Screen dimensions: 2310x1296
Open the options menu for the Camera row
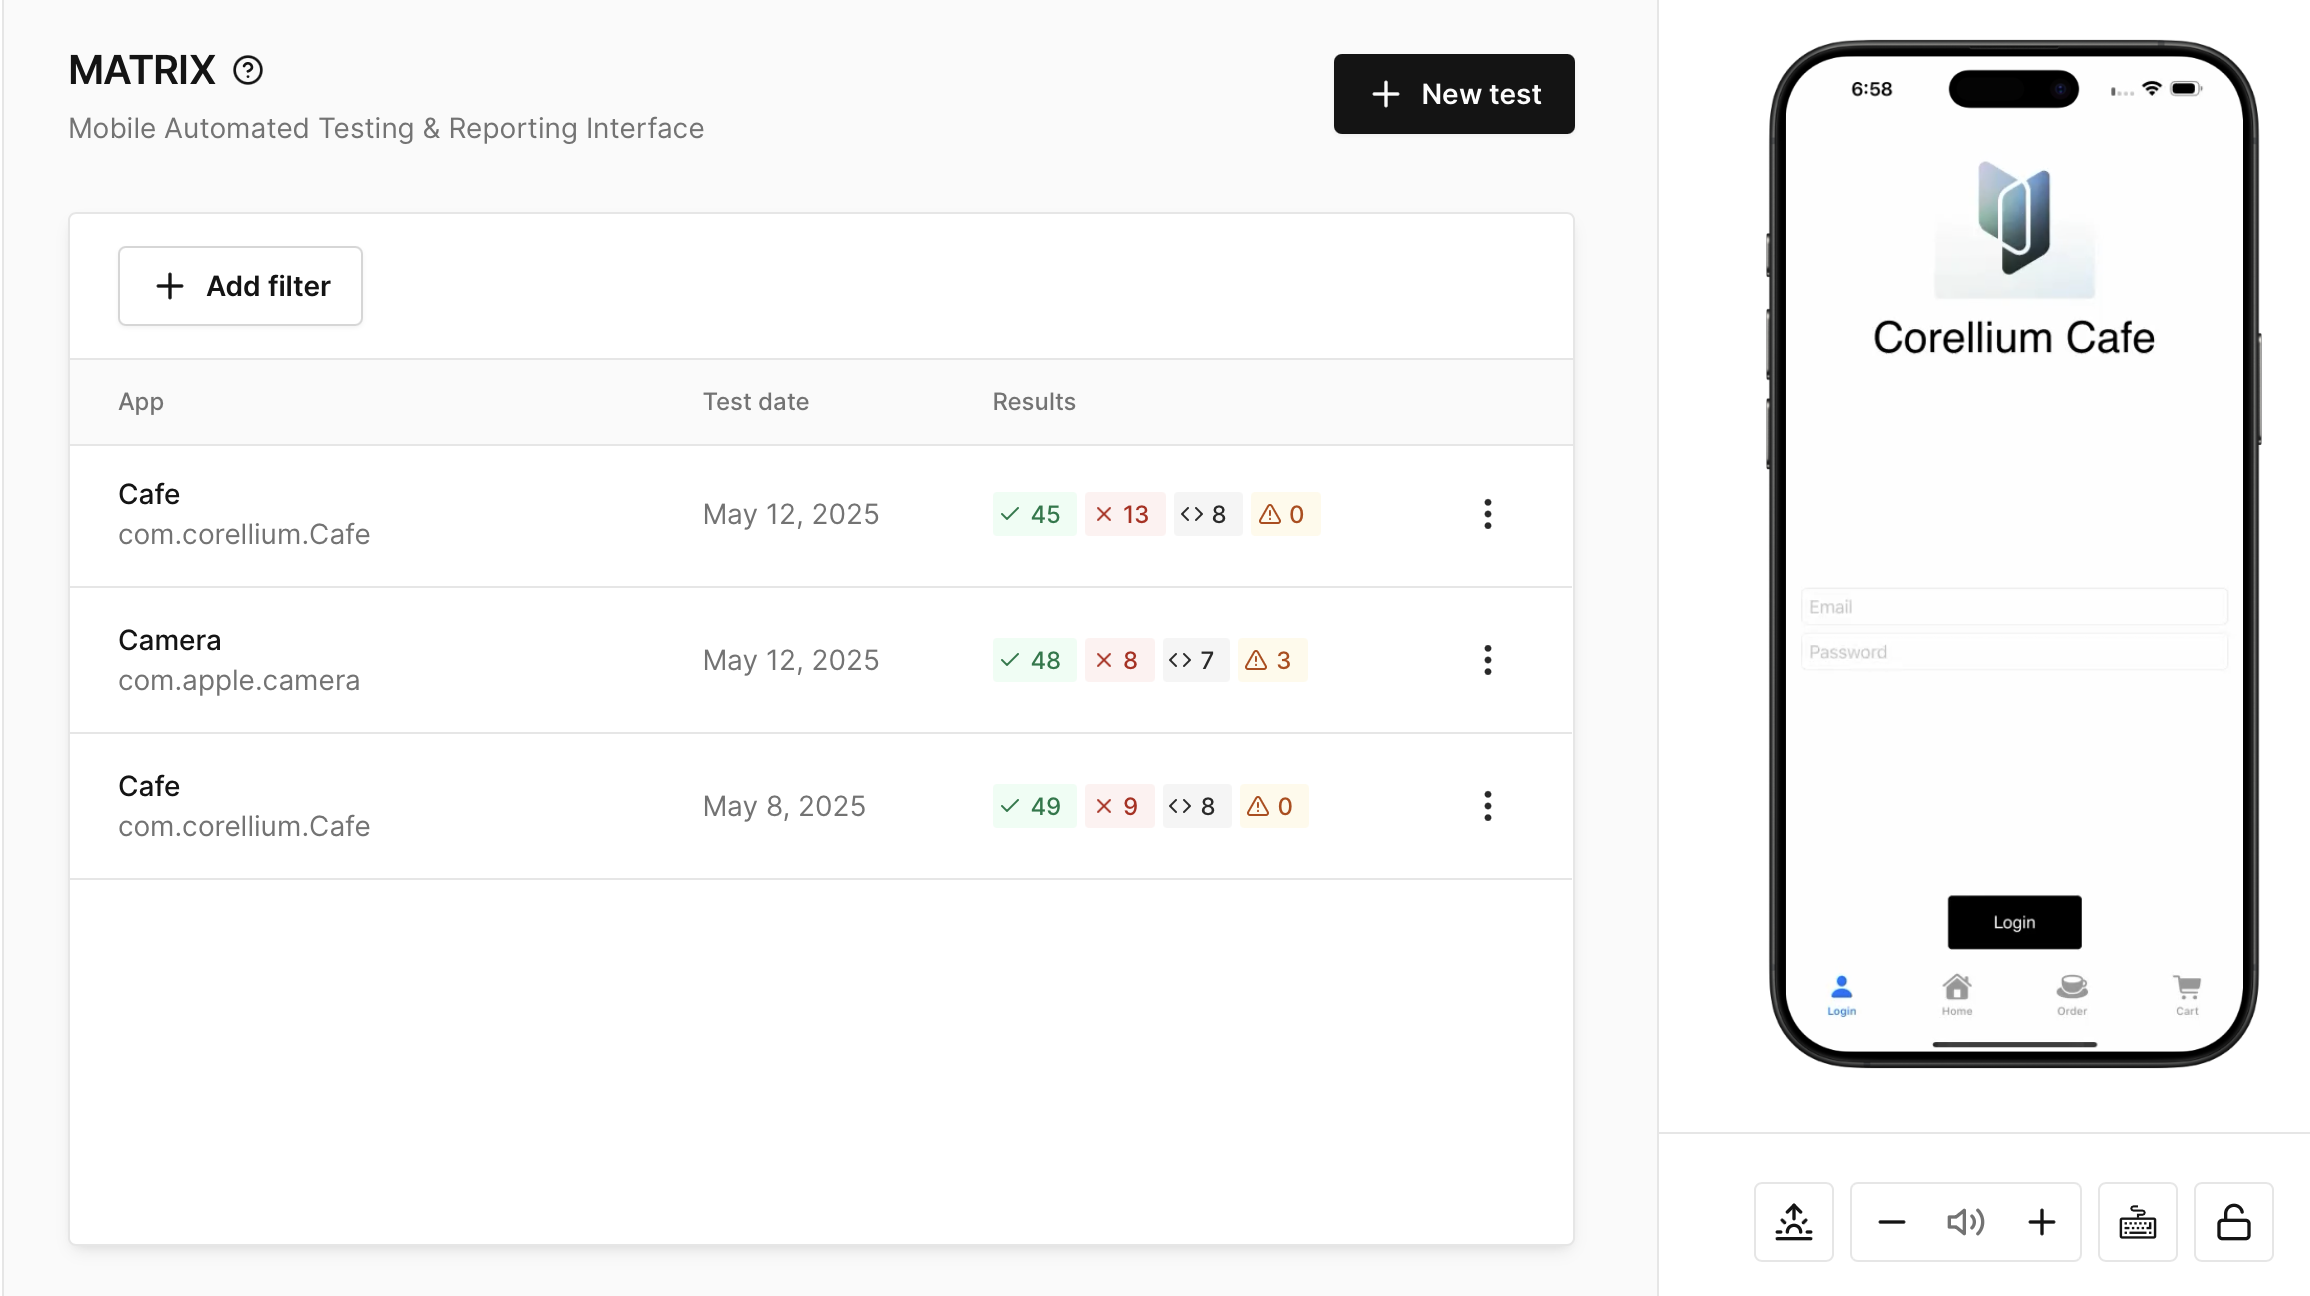[x=1488, y=660]
